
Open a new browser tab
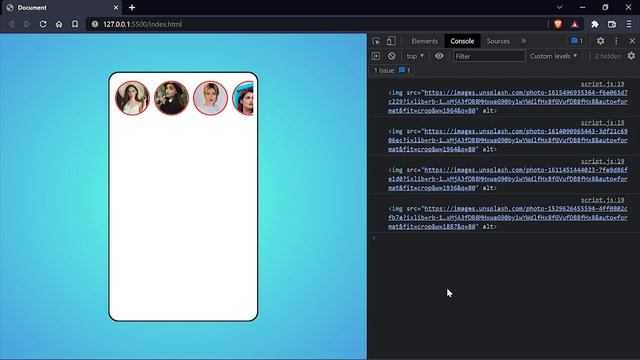pyautogui.click(x=132, y=7)
